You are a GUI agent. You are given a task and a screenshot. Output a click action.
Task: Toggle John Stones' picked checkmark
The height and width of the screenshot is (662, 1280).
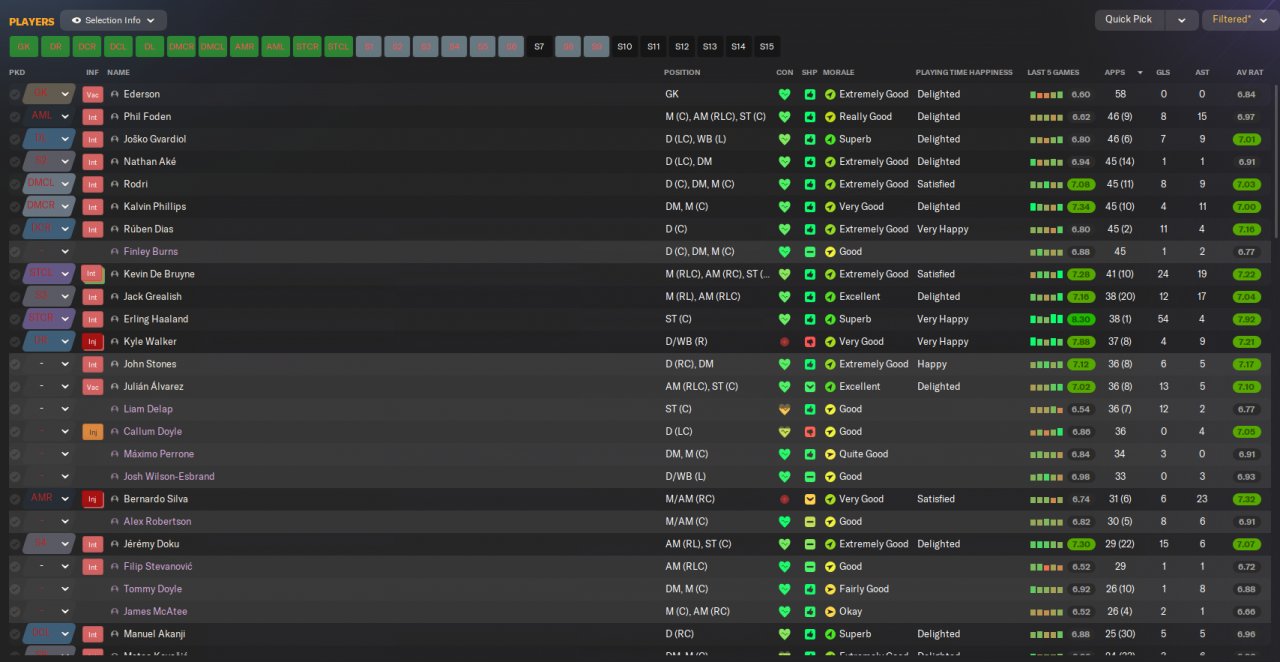click(15, 364)
